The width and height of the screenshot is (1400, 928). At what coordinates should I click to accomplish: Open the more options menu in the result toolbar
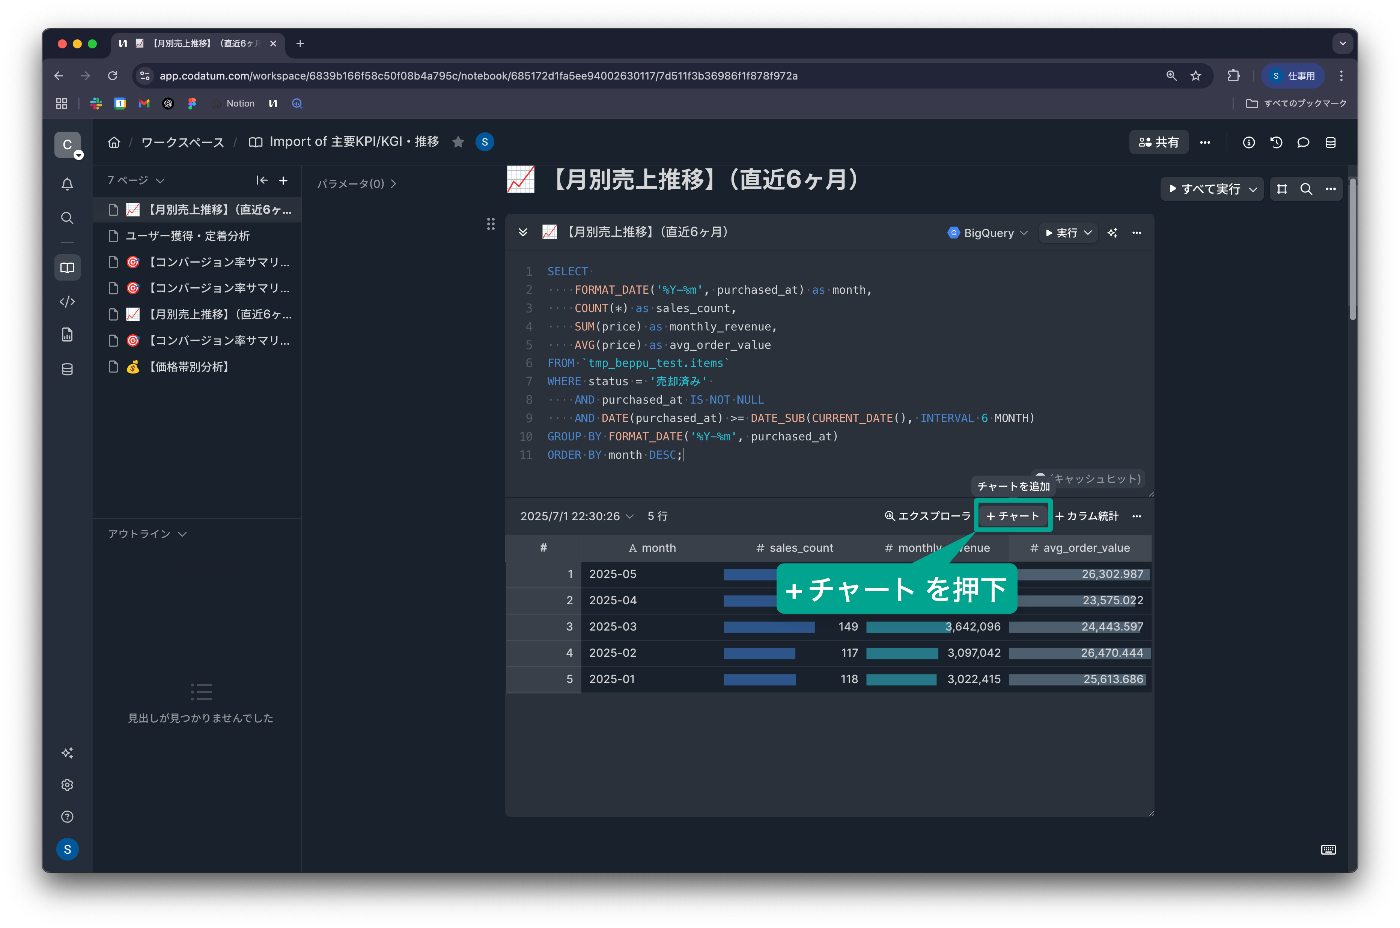point(1136,516)
